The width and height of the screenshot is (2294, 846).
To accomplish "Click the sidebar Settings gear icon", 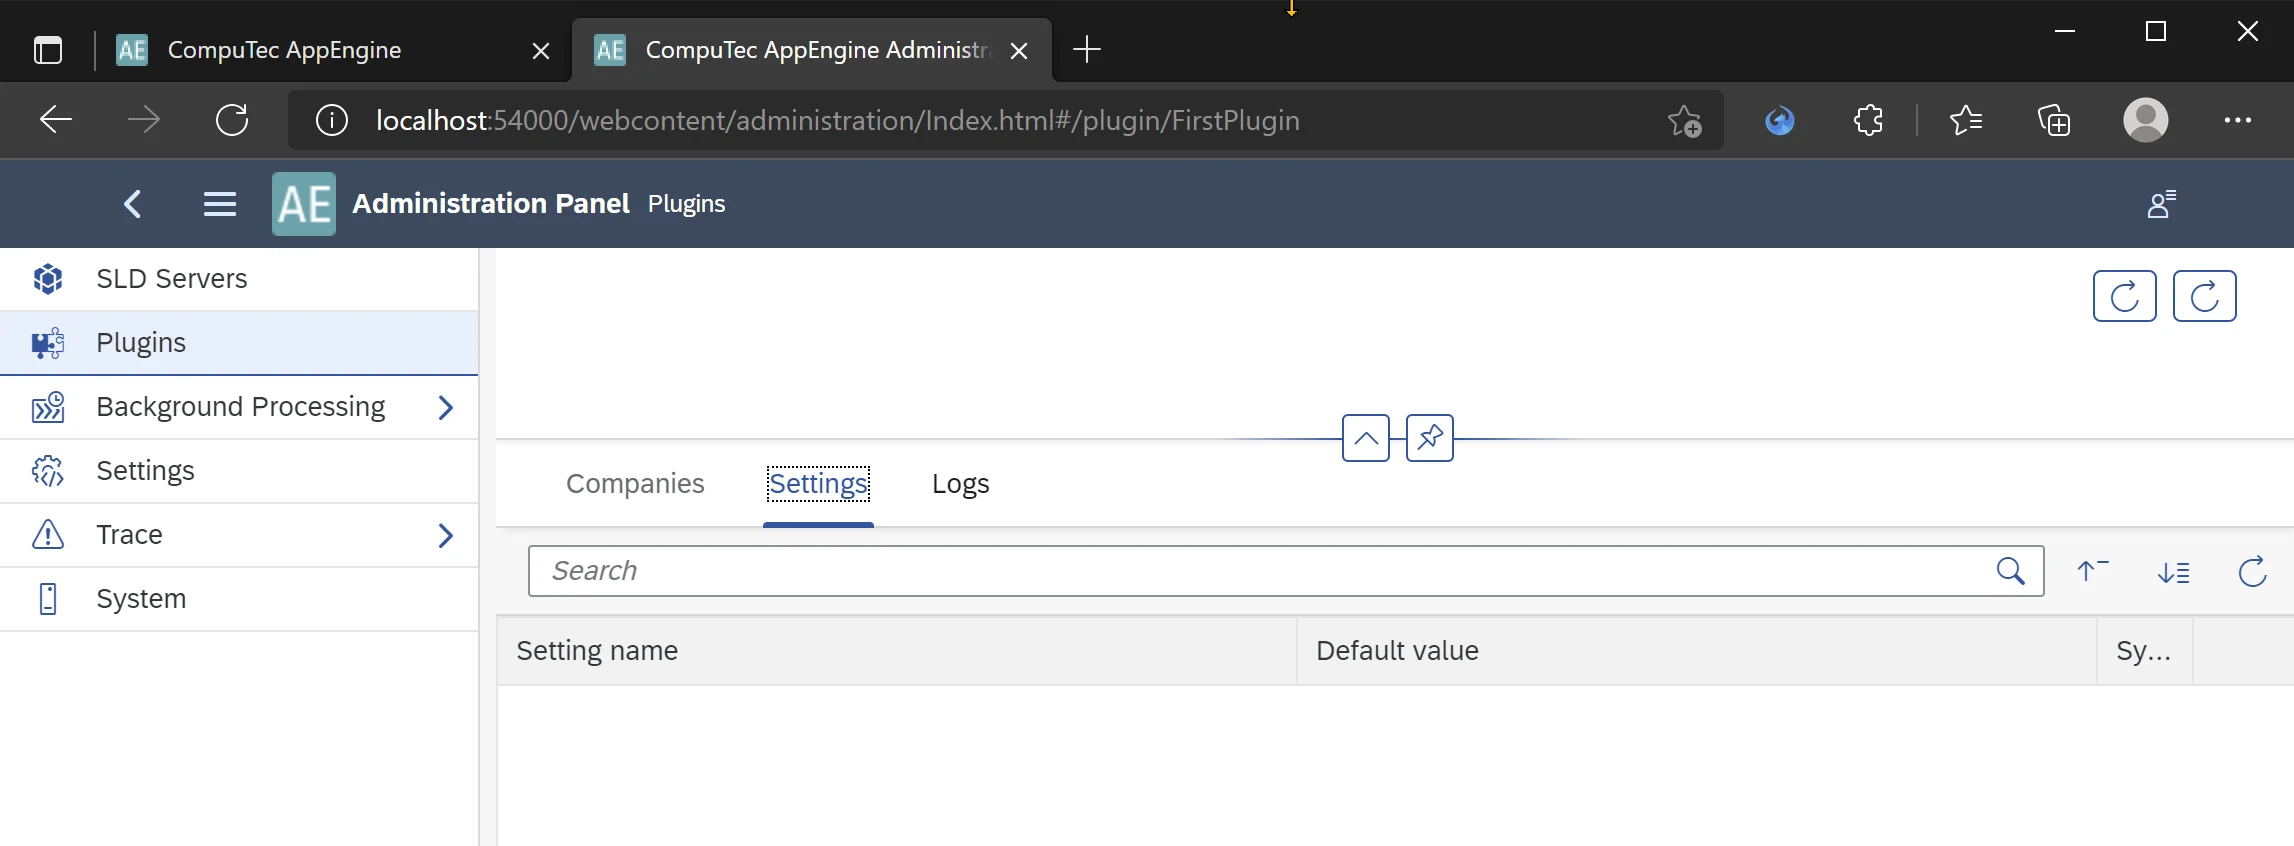I will pyautogui.click(x=48, y=471).
